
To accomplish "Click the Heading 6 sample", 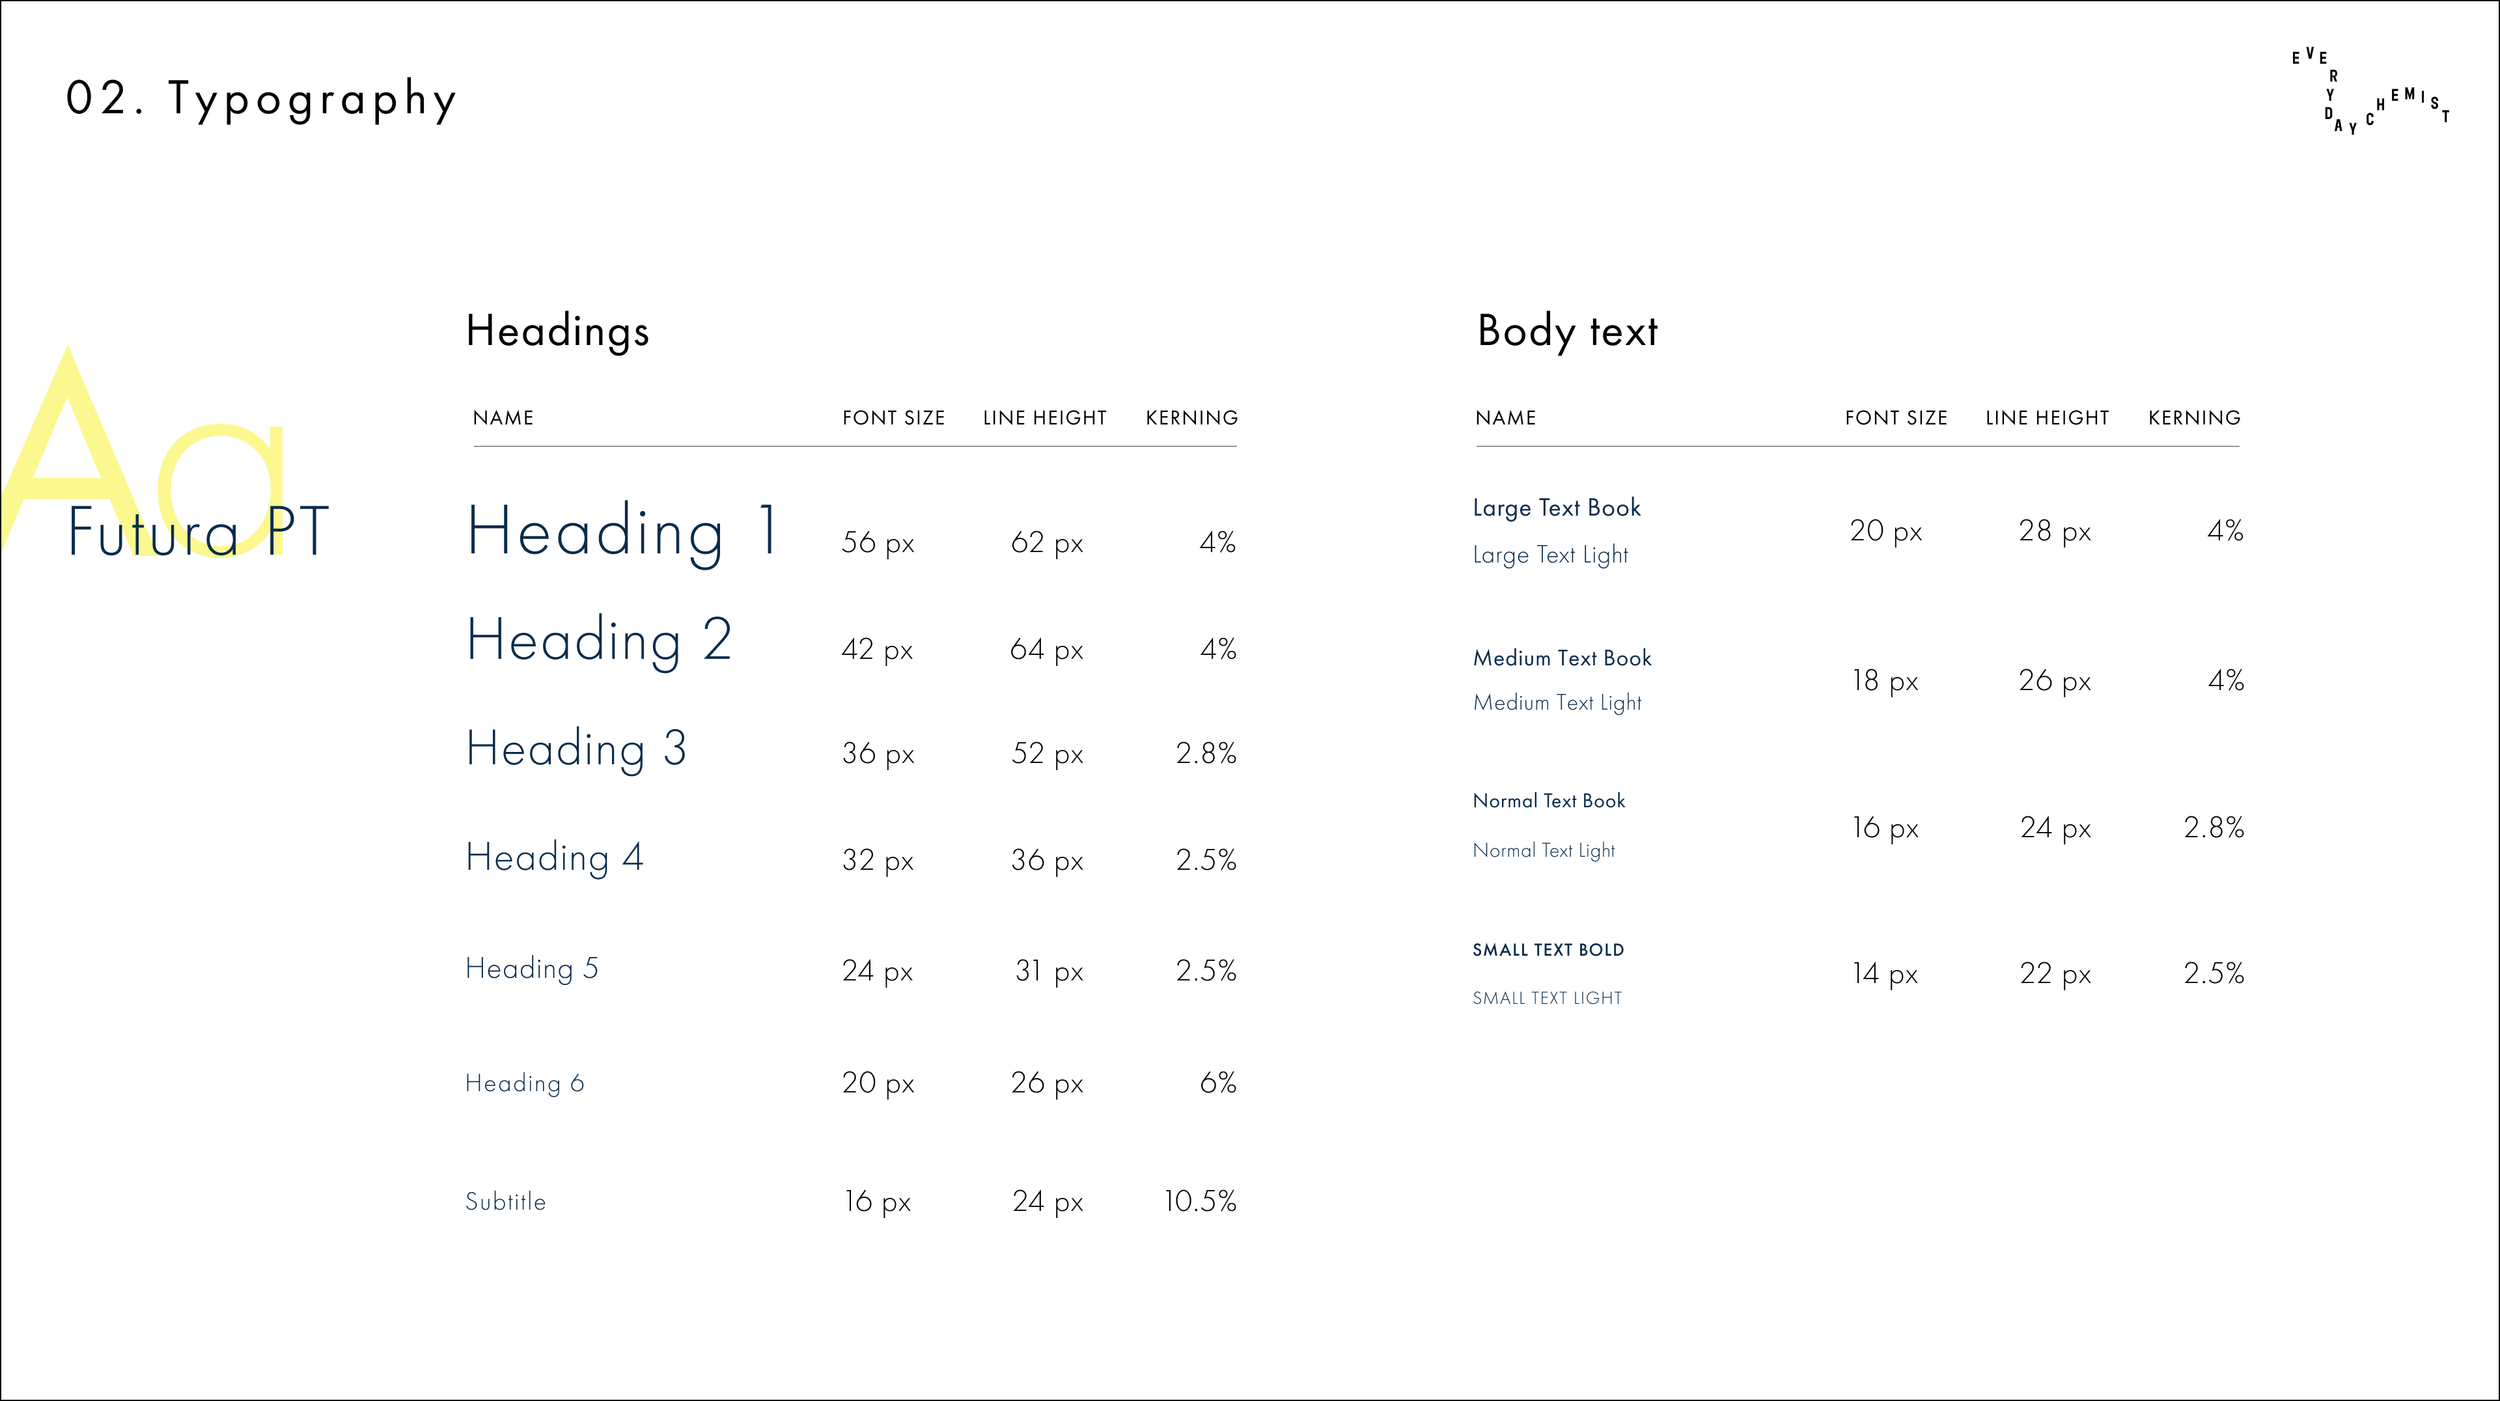I will pos(524,1083).
